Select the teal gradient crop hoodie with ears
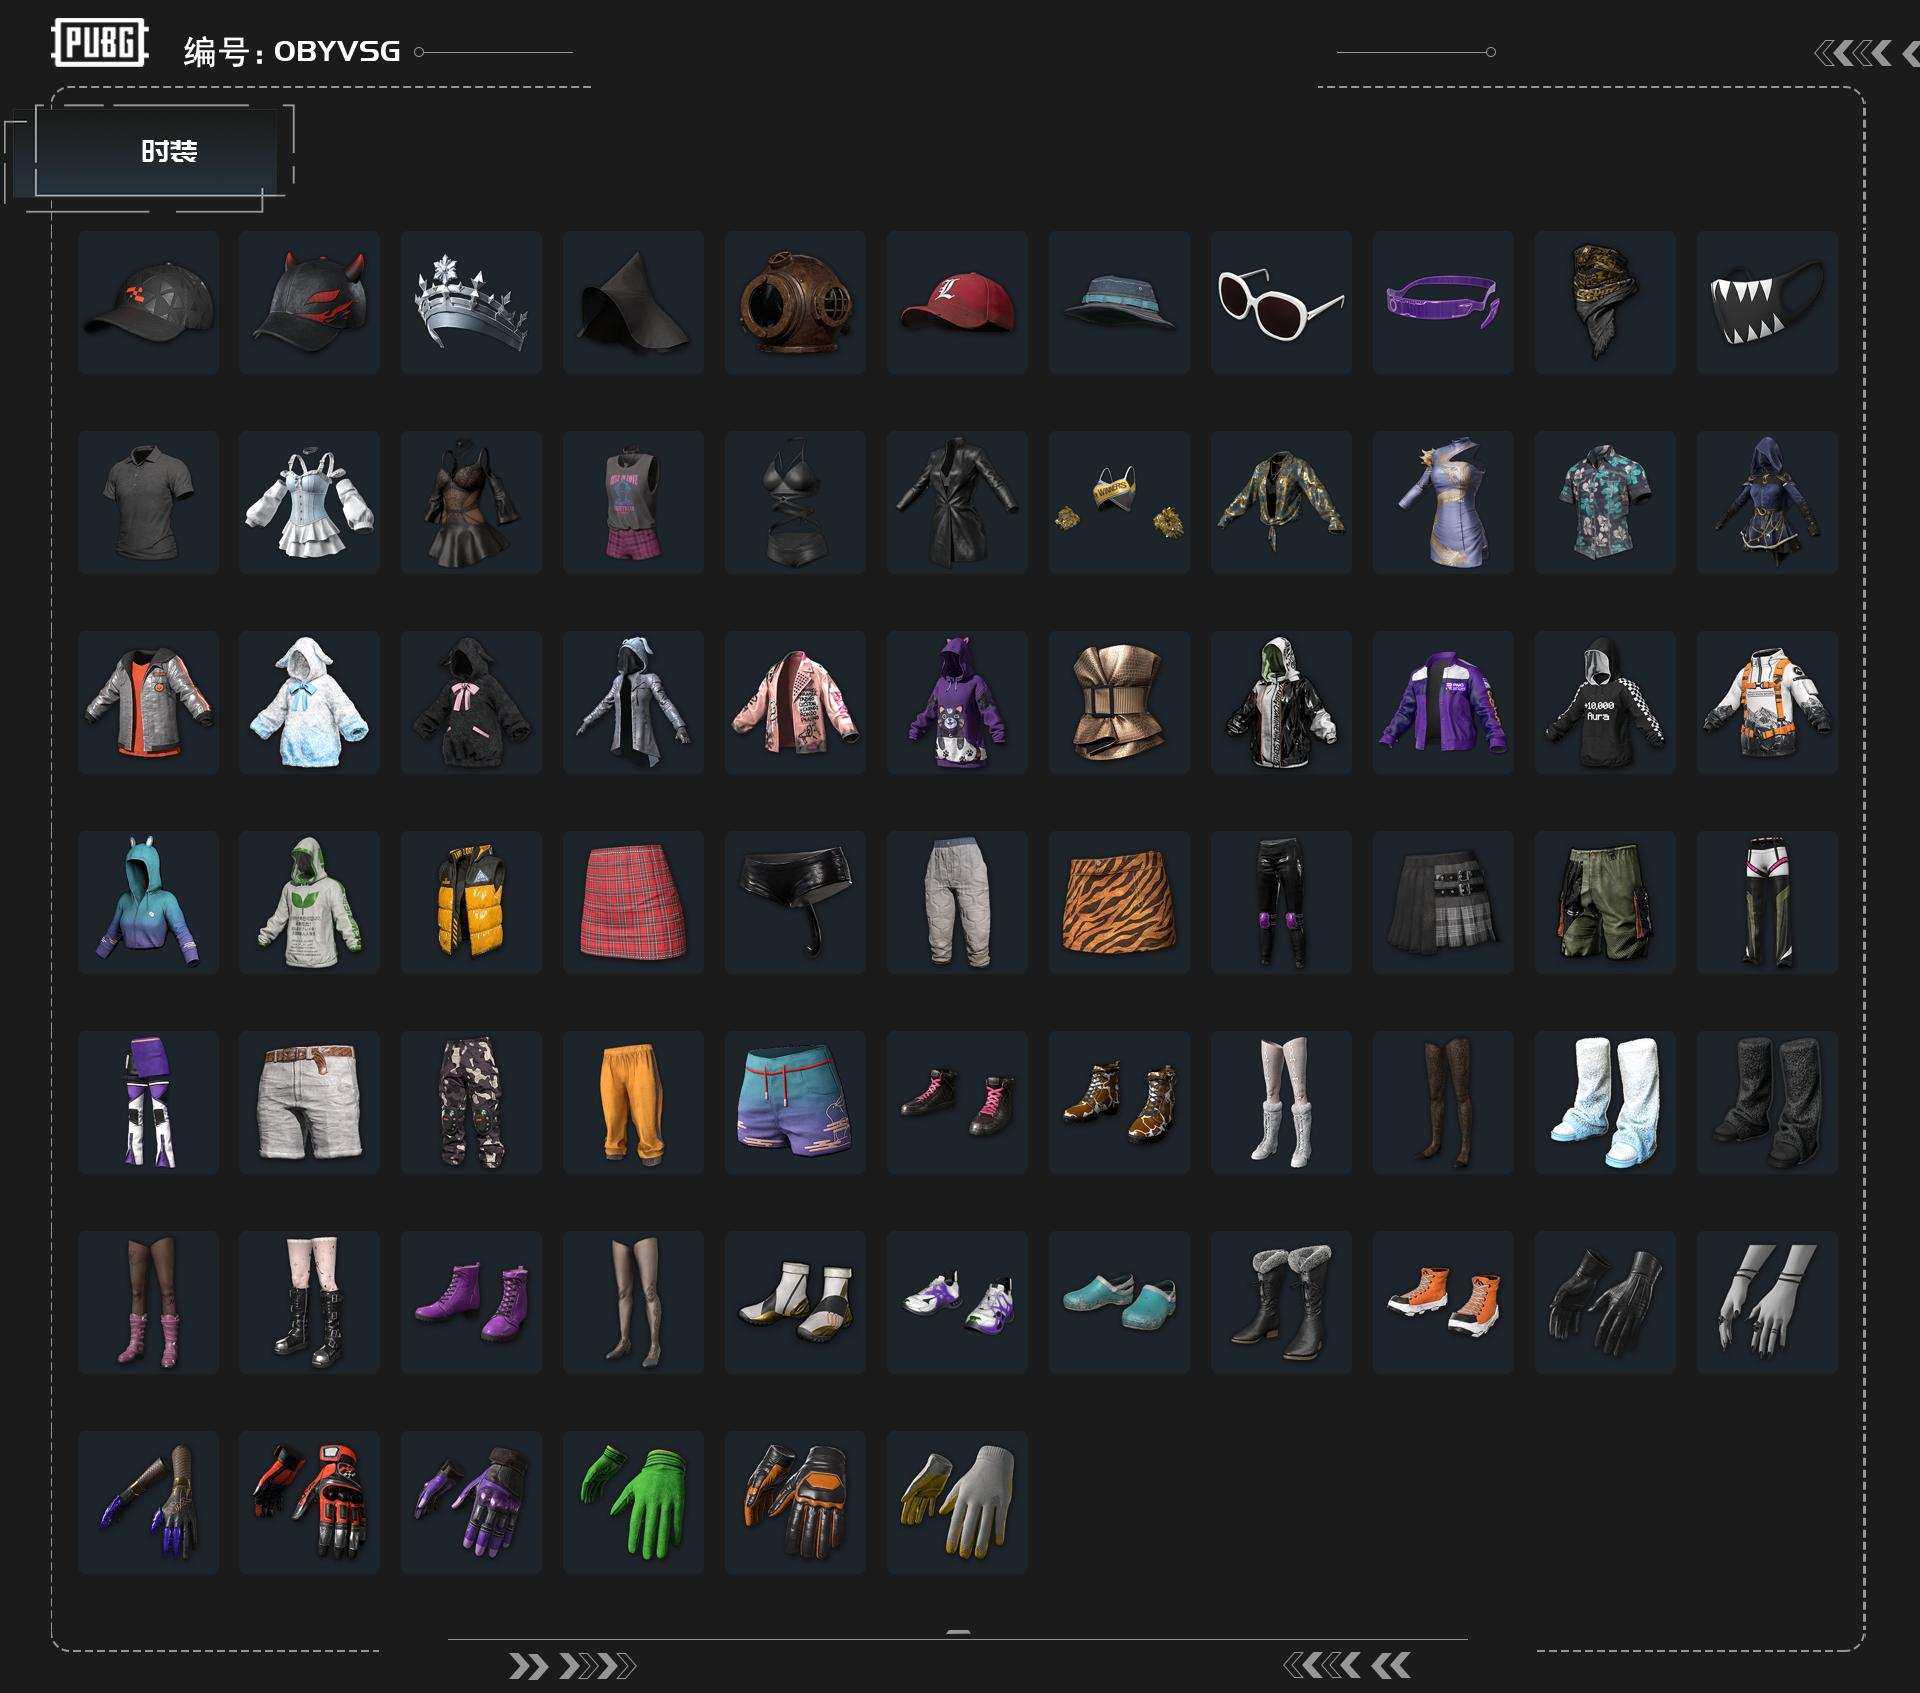Viewport: 1920px width, 1693px height. click(148, 902)
